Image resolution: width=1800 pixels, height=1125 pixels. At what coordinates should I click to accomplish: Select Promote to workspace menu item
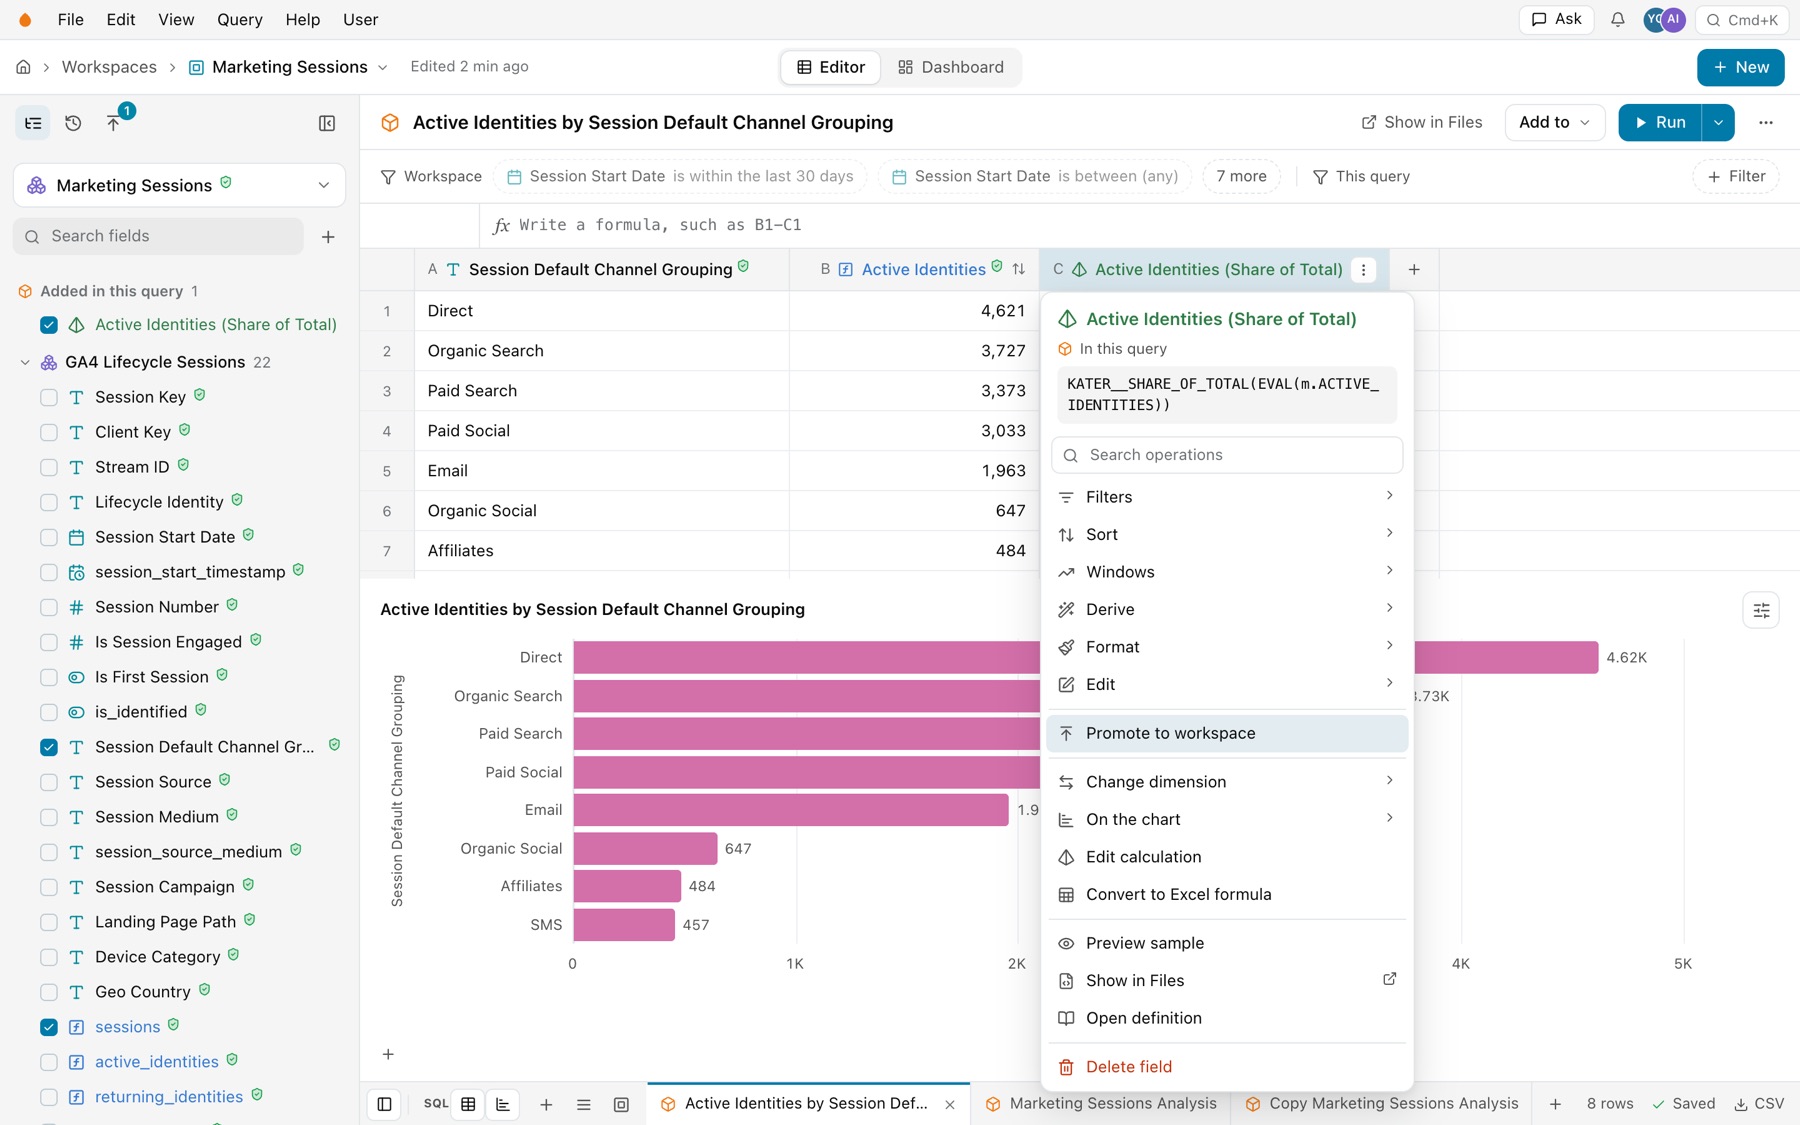click(1227, 733)
